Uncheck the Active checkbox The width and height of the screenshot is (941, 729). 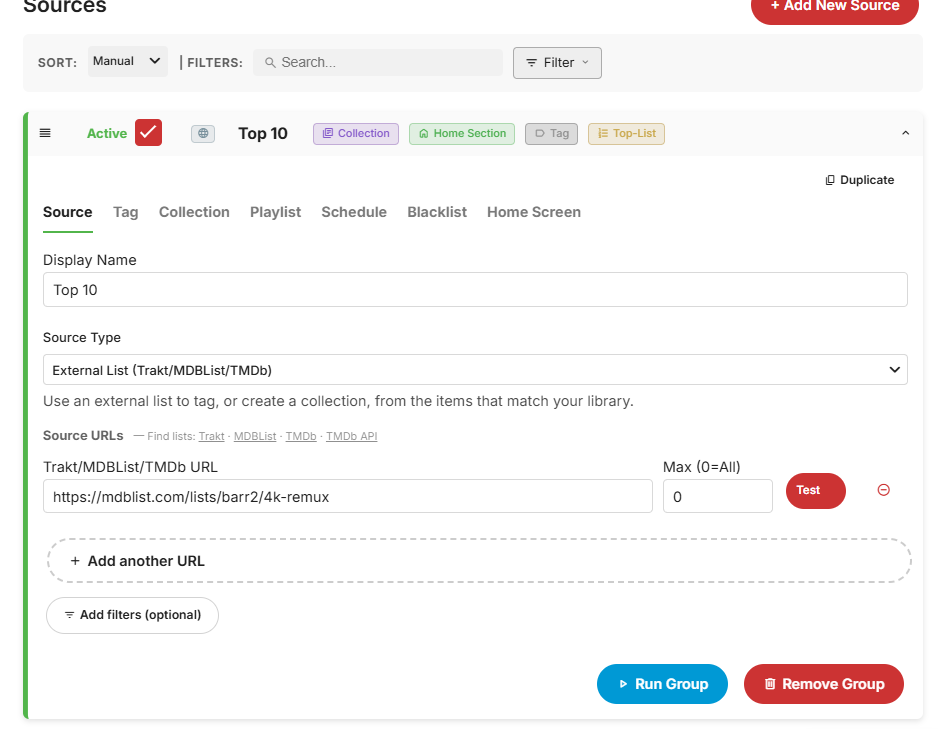[x=148, y=133]
